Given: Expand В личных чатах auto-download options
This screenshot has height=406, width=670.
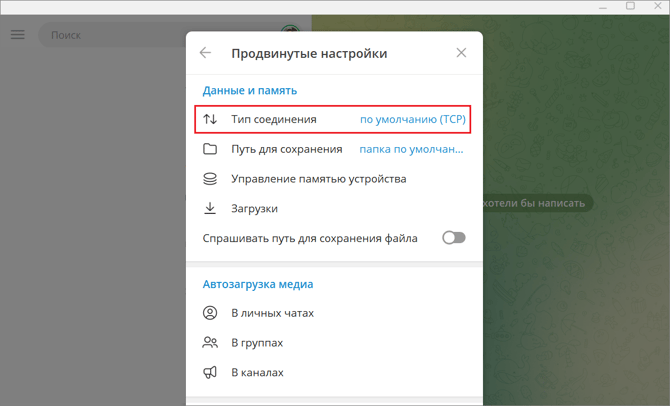Looking at the screenshot, I should click(x=272, y=313).
